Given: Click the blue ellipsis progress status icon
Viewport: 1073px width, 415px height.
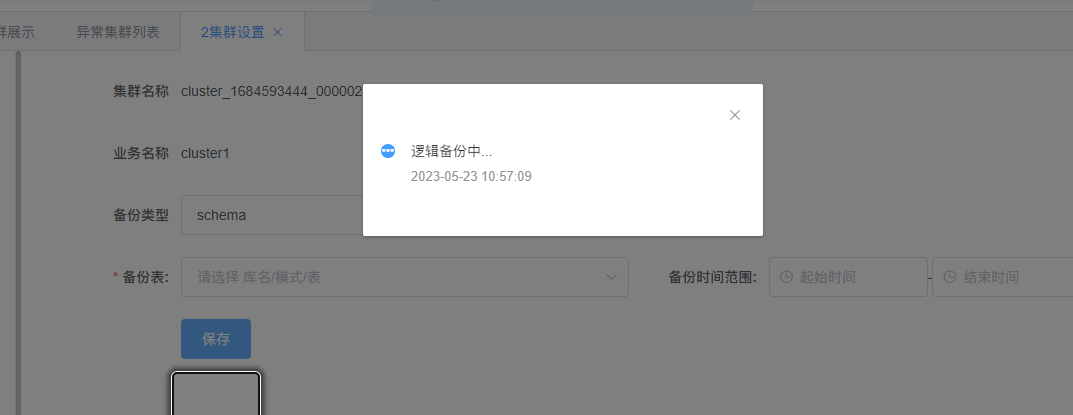Looking at the screenshot, I should [x=388, y=151].
